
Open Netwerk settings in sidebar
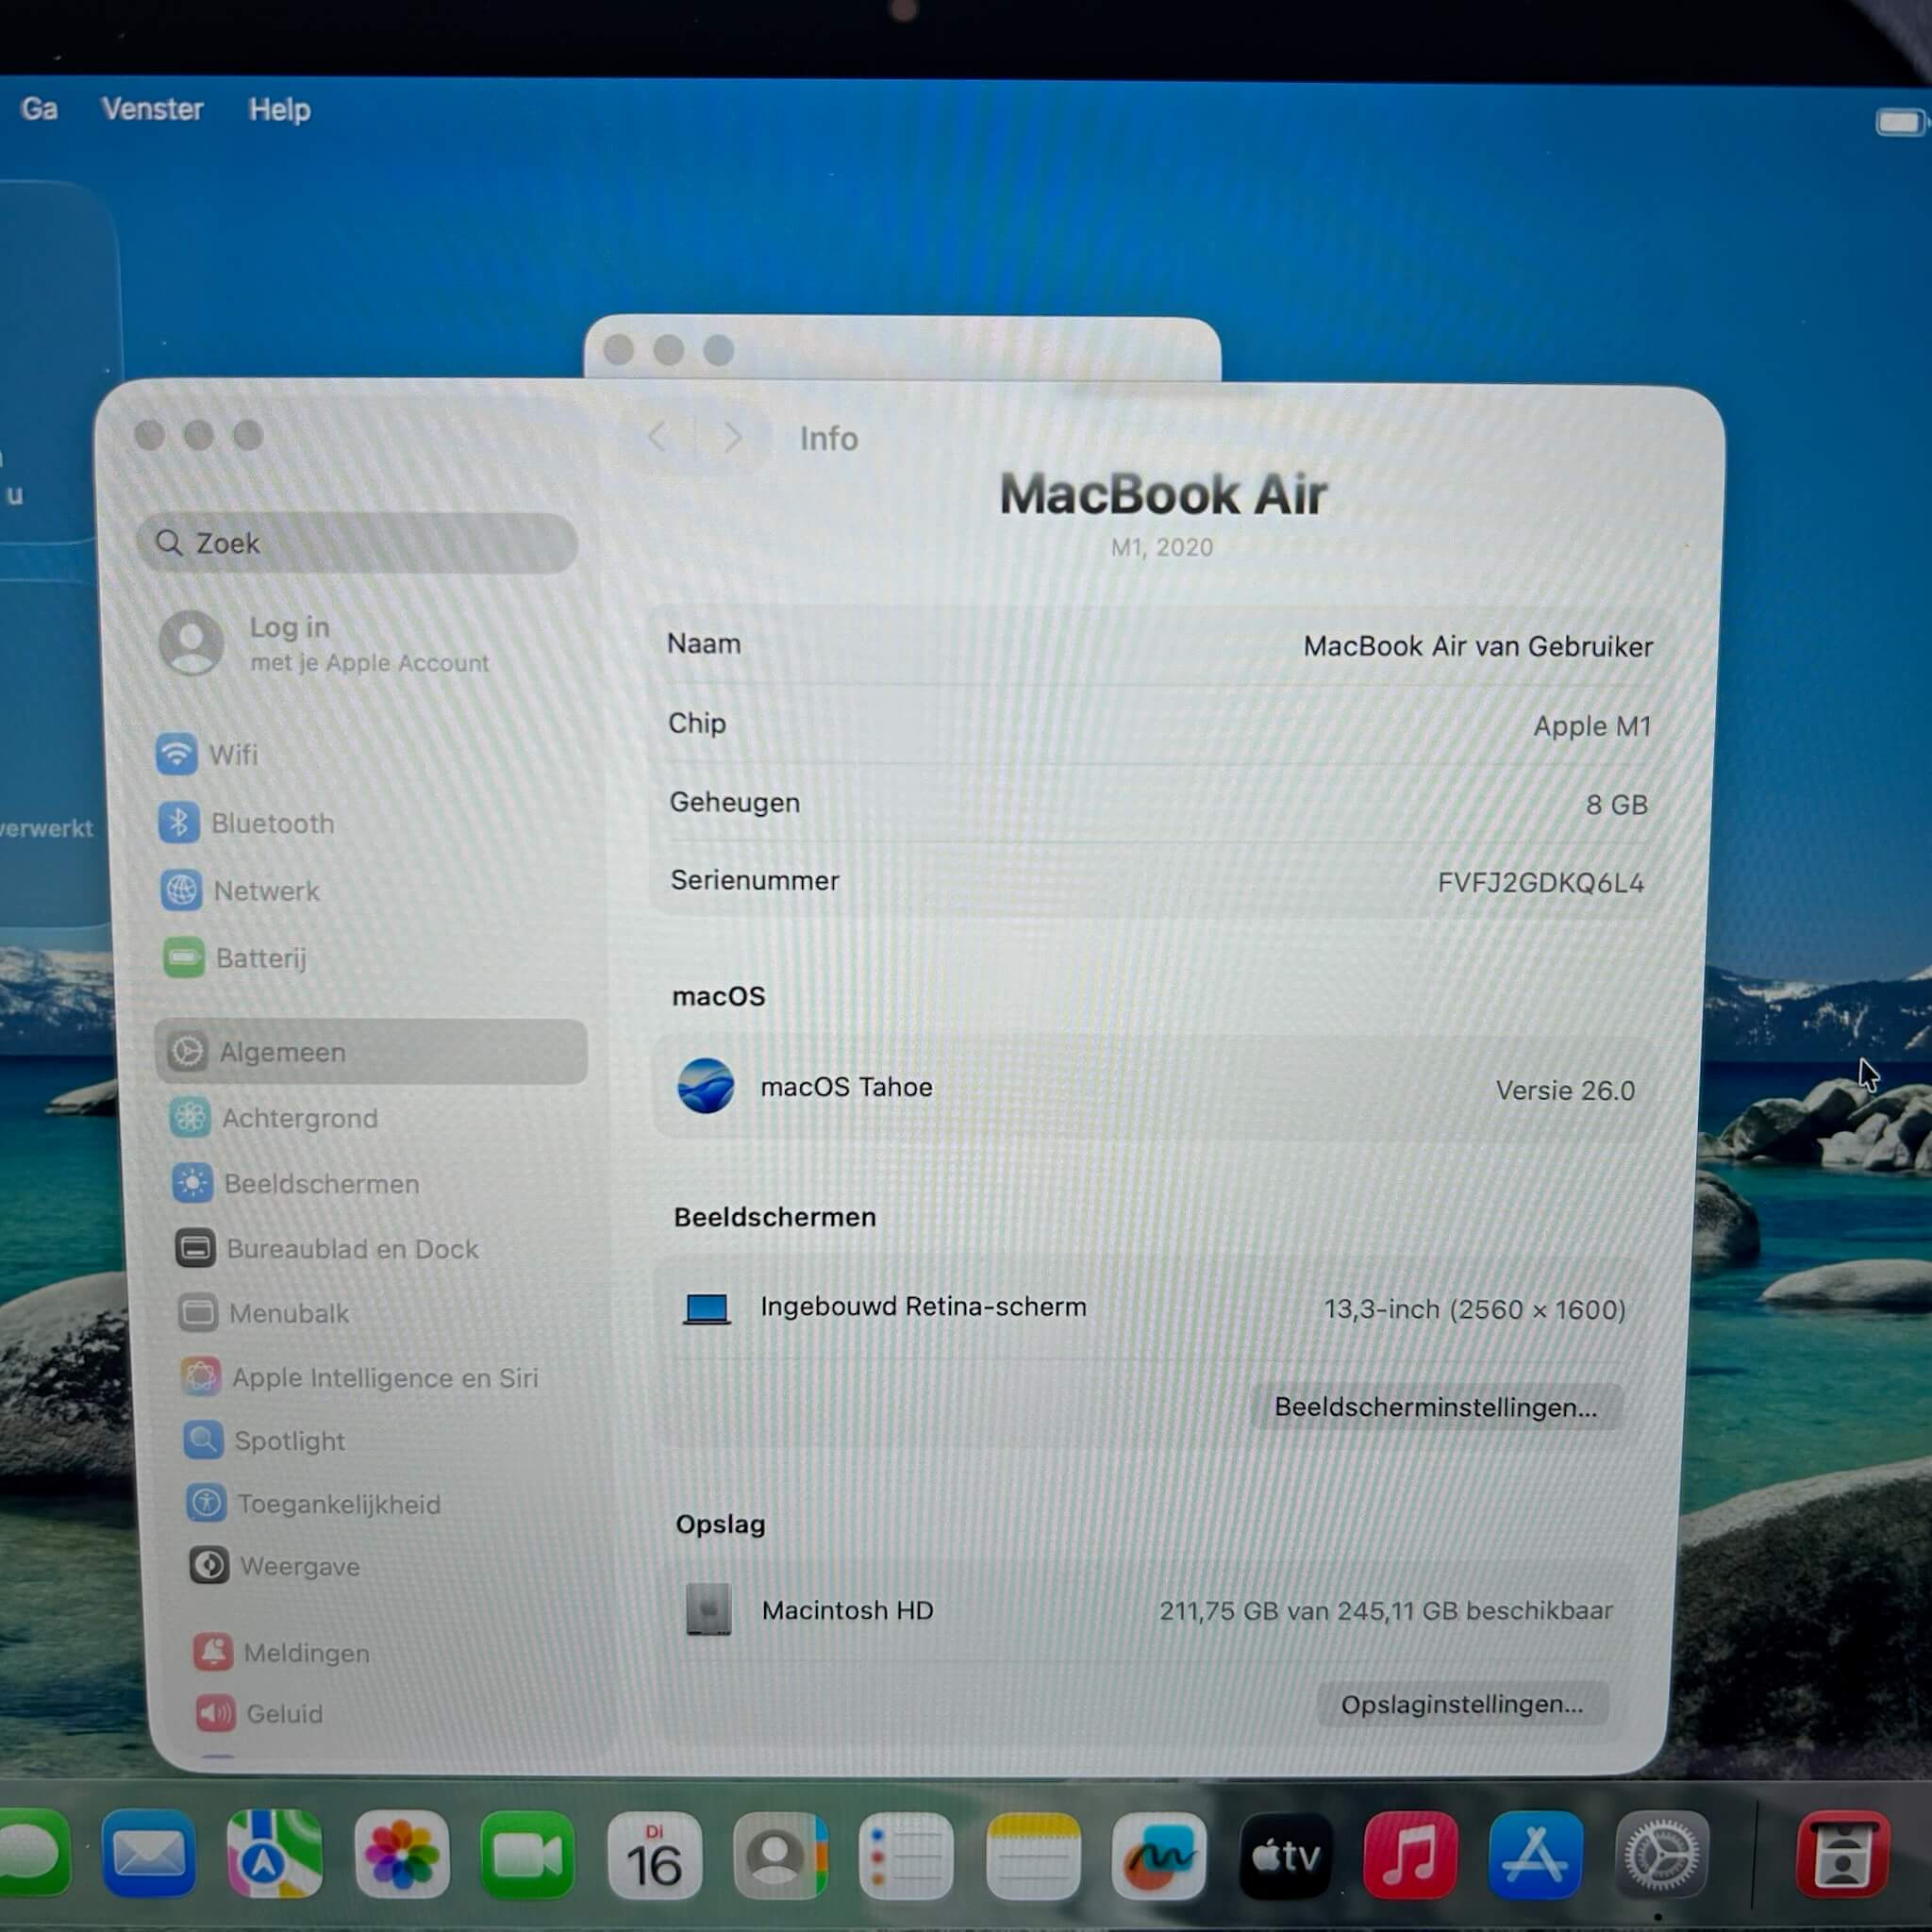point(240,890)
